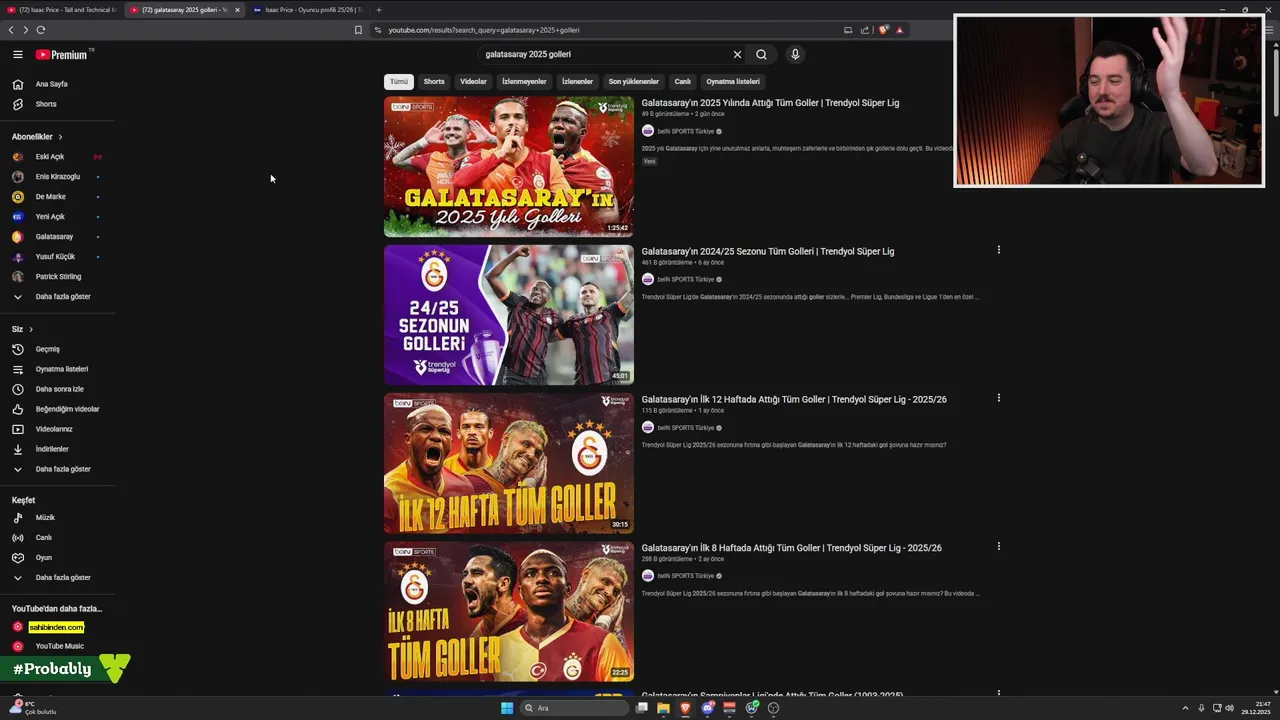The width and height of the screenshot is (1280, 720).
Task: Open File Explorer from the taskbar
Action: click(x=663, y=708)
